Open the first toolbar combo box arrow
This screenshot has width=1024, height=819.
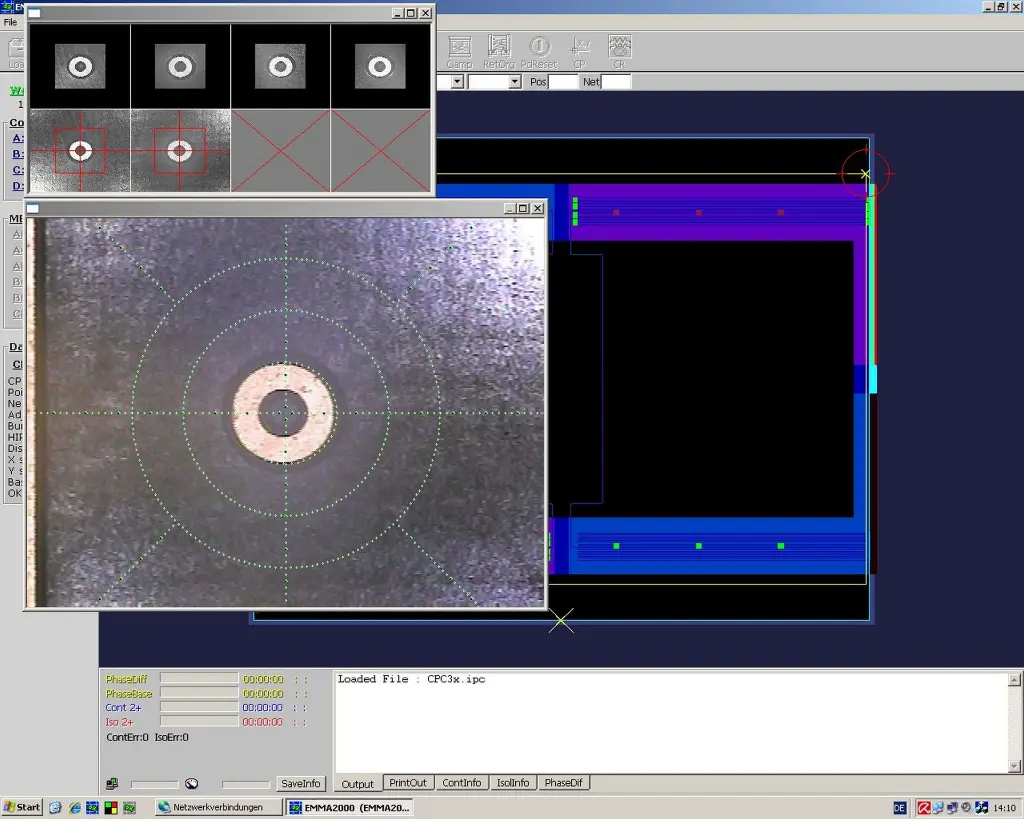point(457,82)
